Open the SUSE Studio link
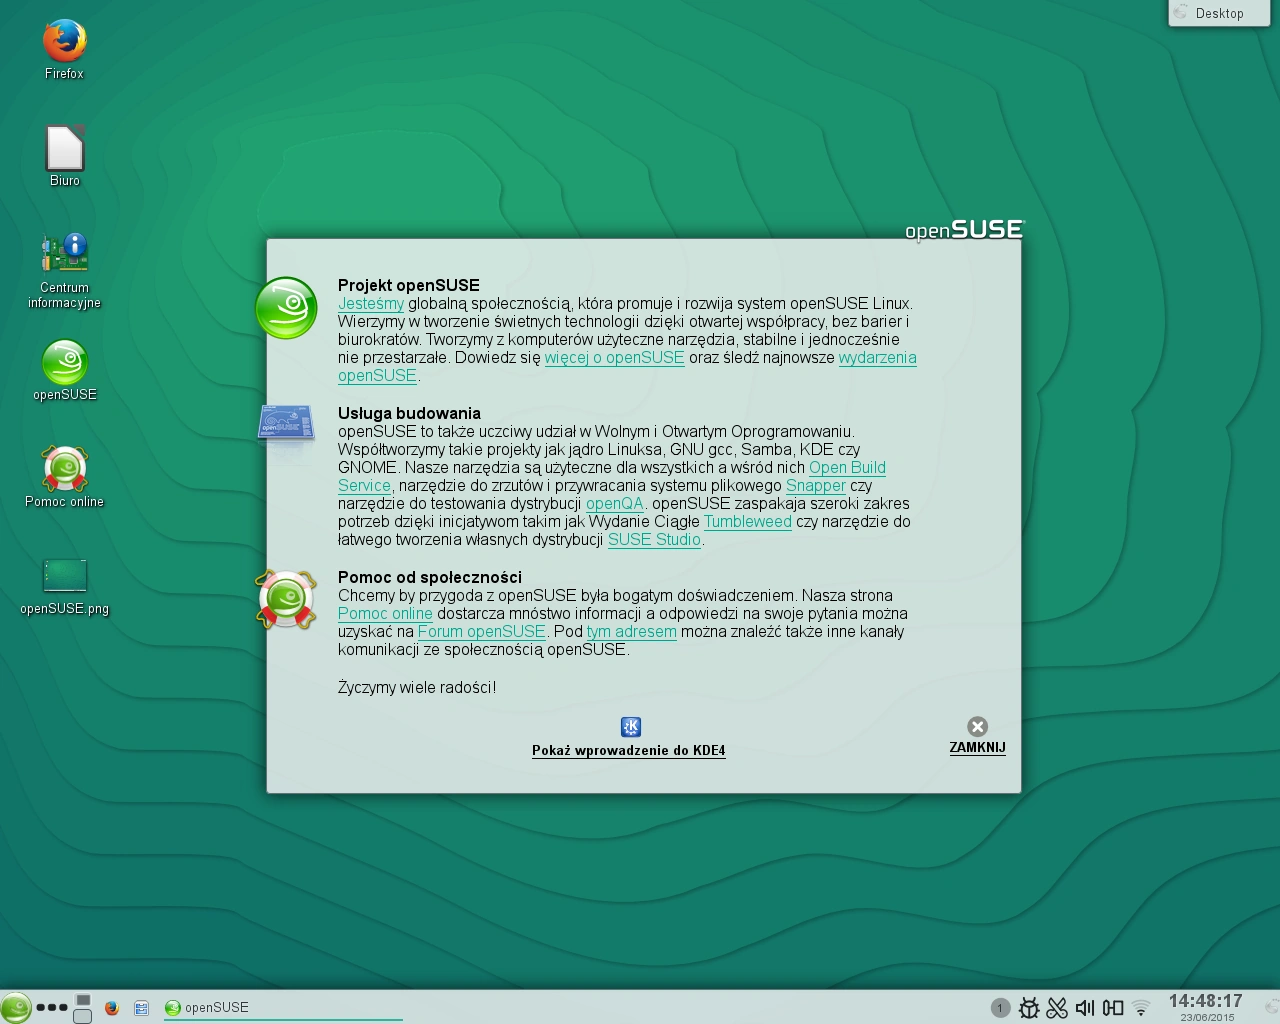Viewport: 1280px width, 1024px height. click(654, 539)
